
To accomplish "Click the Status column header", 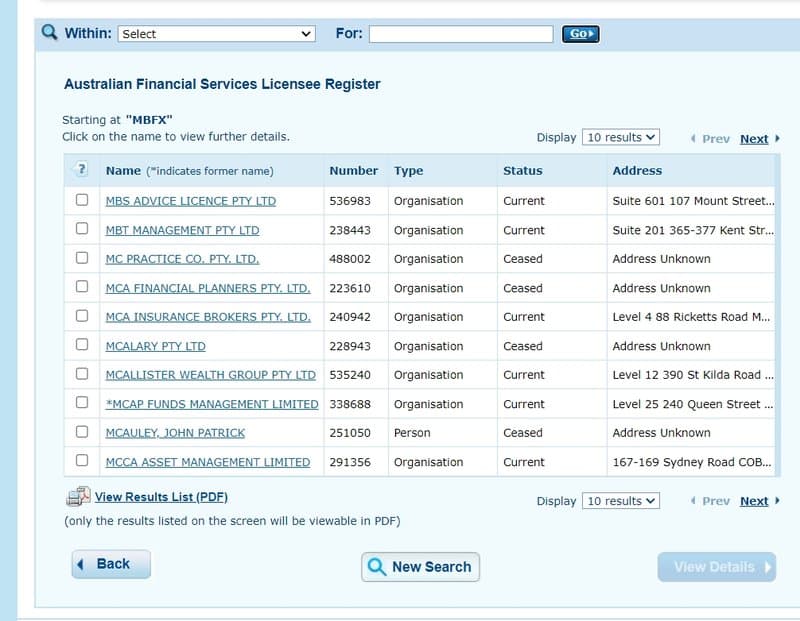I will (x=522, y=170).
